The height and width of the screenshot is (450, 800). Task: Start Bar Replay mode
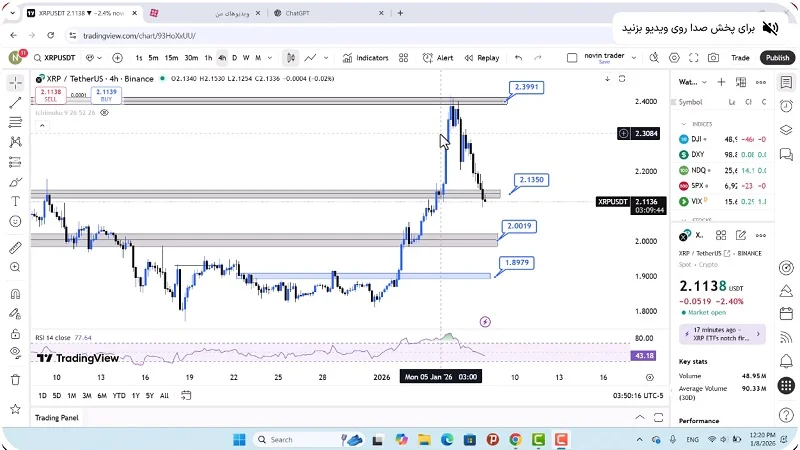click(482, 58)
